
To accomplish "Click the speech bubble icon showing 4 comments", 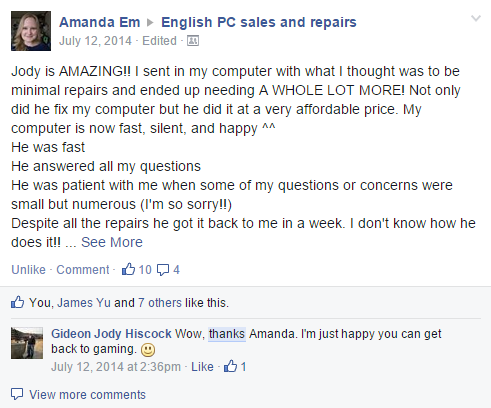I will [x=163, y=270].
